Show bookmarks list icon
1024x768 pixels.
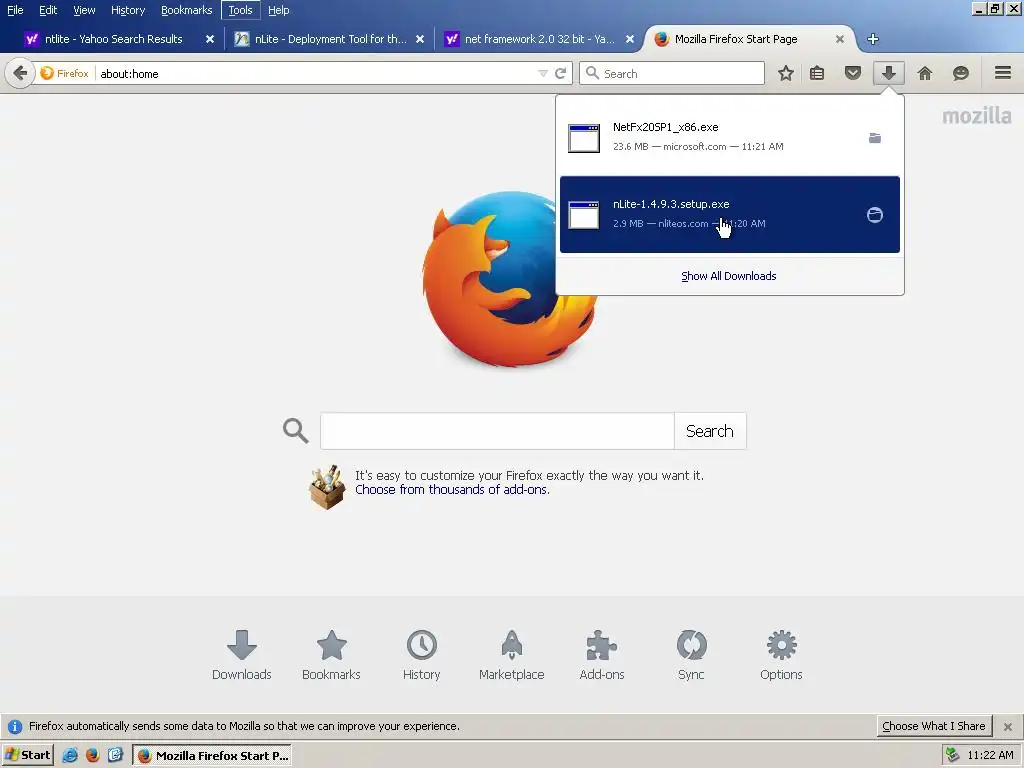click(817, 73)
